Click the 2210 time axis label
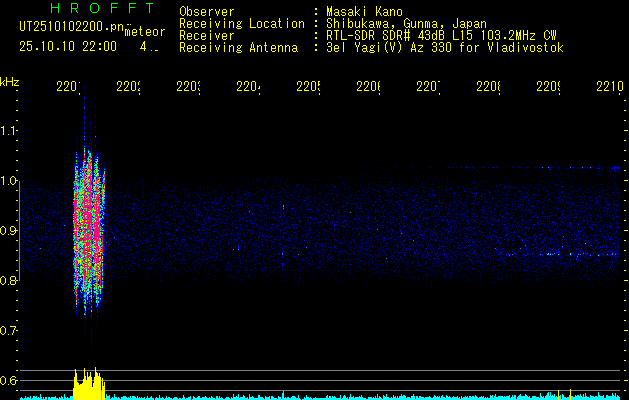Viewport: 629px width, 400px height. (x=610, y=87)
